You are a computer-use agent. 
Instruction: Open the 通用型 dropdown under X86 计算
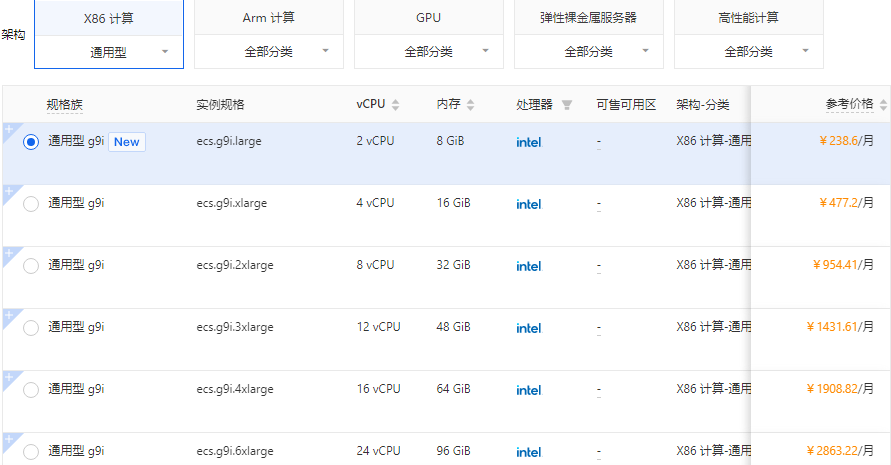click(x=109, y=52)
